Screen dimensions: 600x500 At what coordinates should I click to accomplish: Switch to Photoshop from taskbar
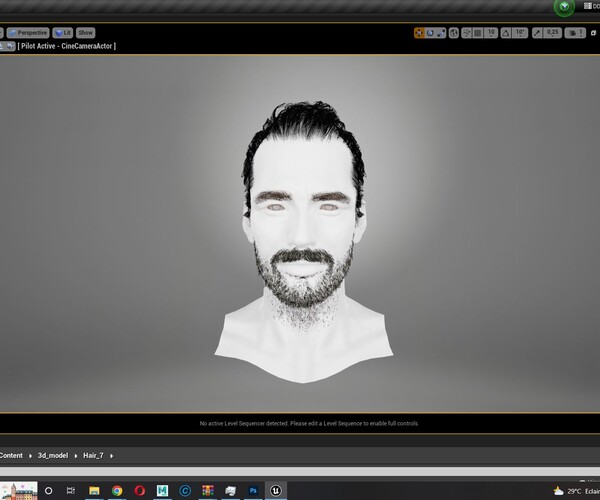click(x=253, y=490)
